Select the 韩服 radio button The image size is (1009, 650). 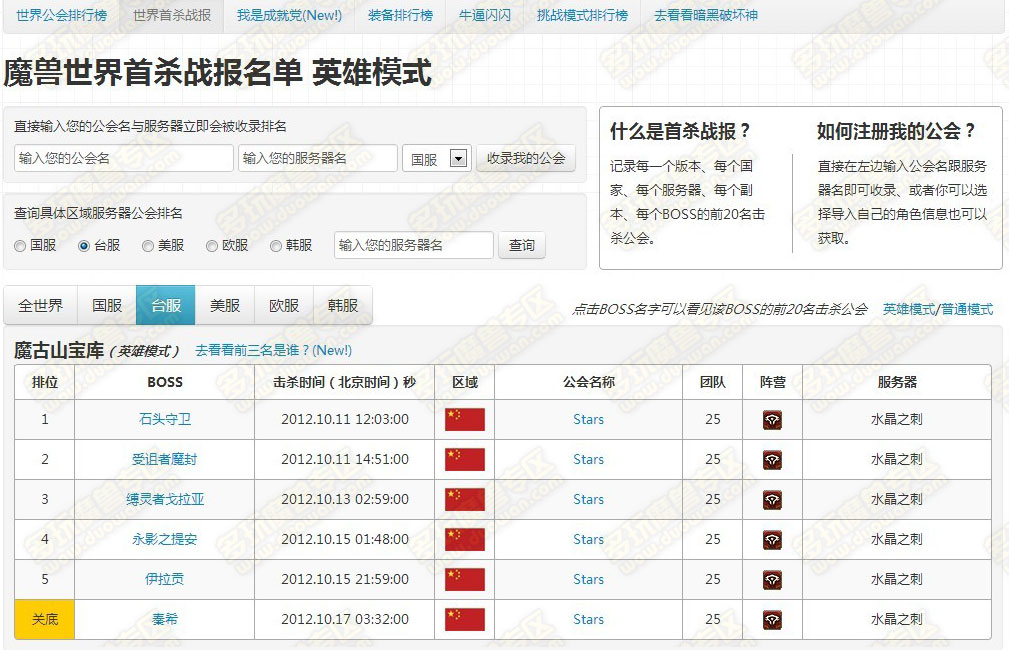[276, 246]
